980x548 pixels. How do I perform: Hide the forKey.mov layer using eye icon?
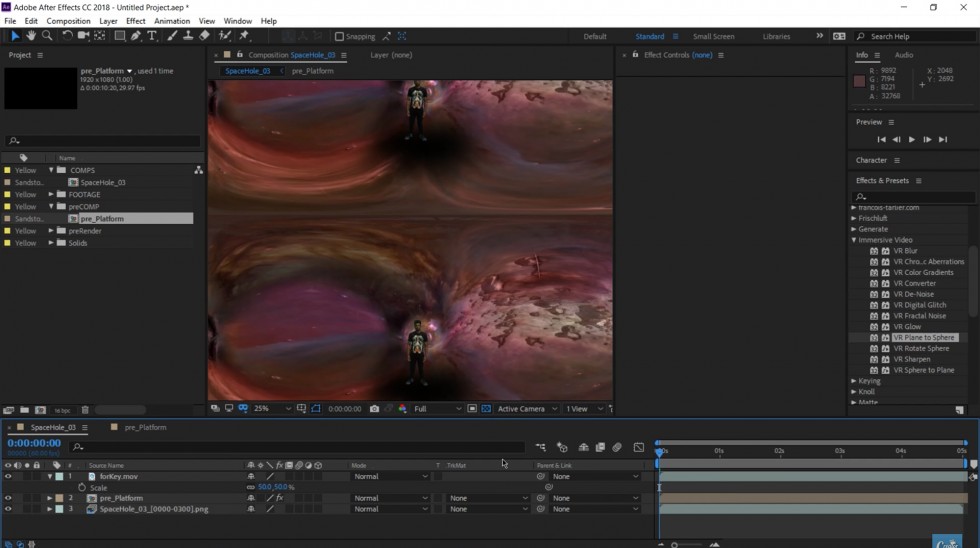click(8, 477)
